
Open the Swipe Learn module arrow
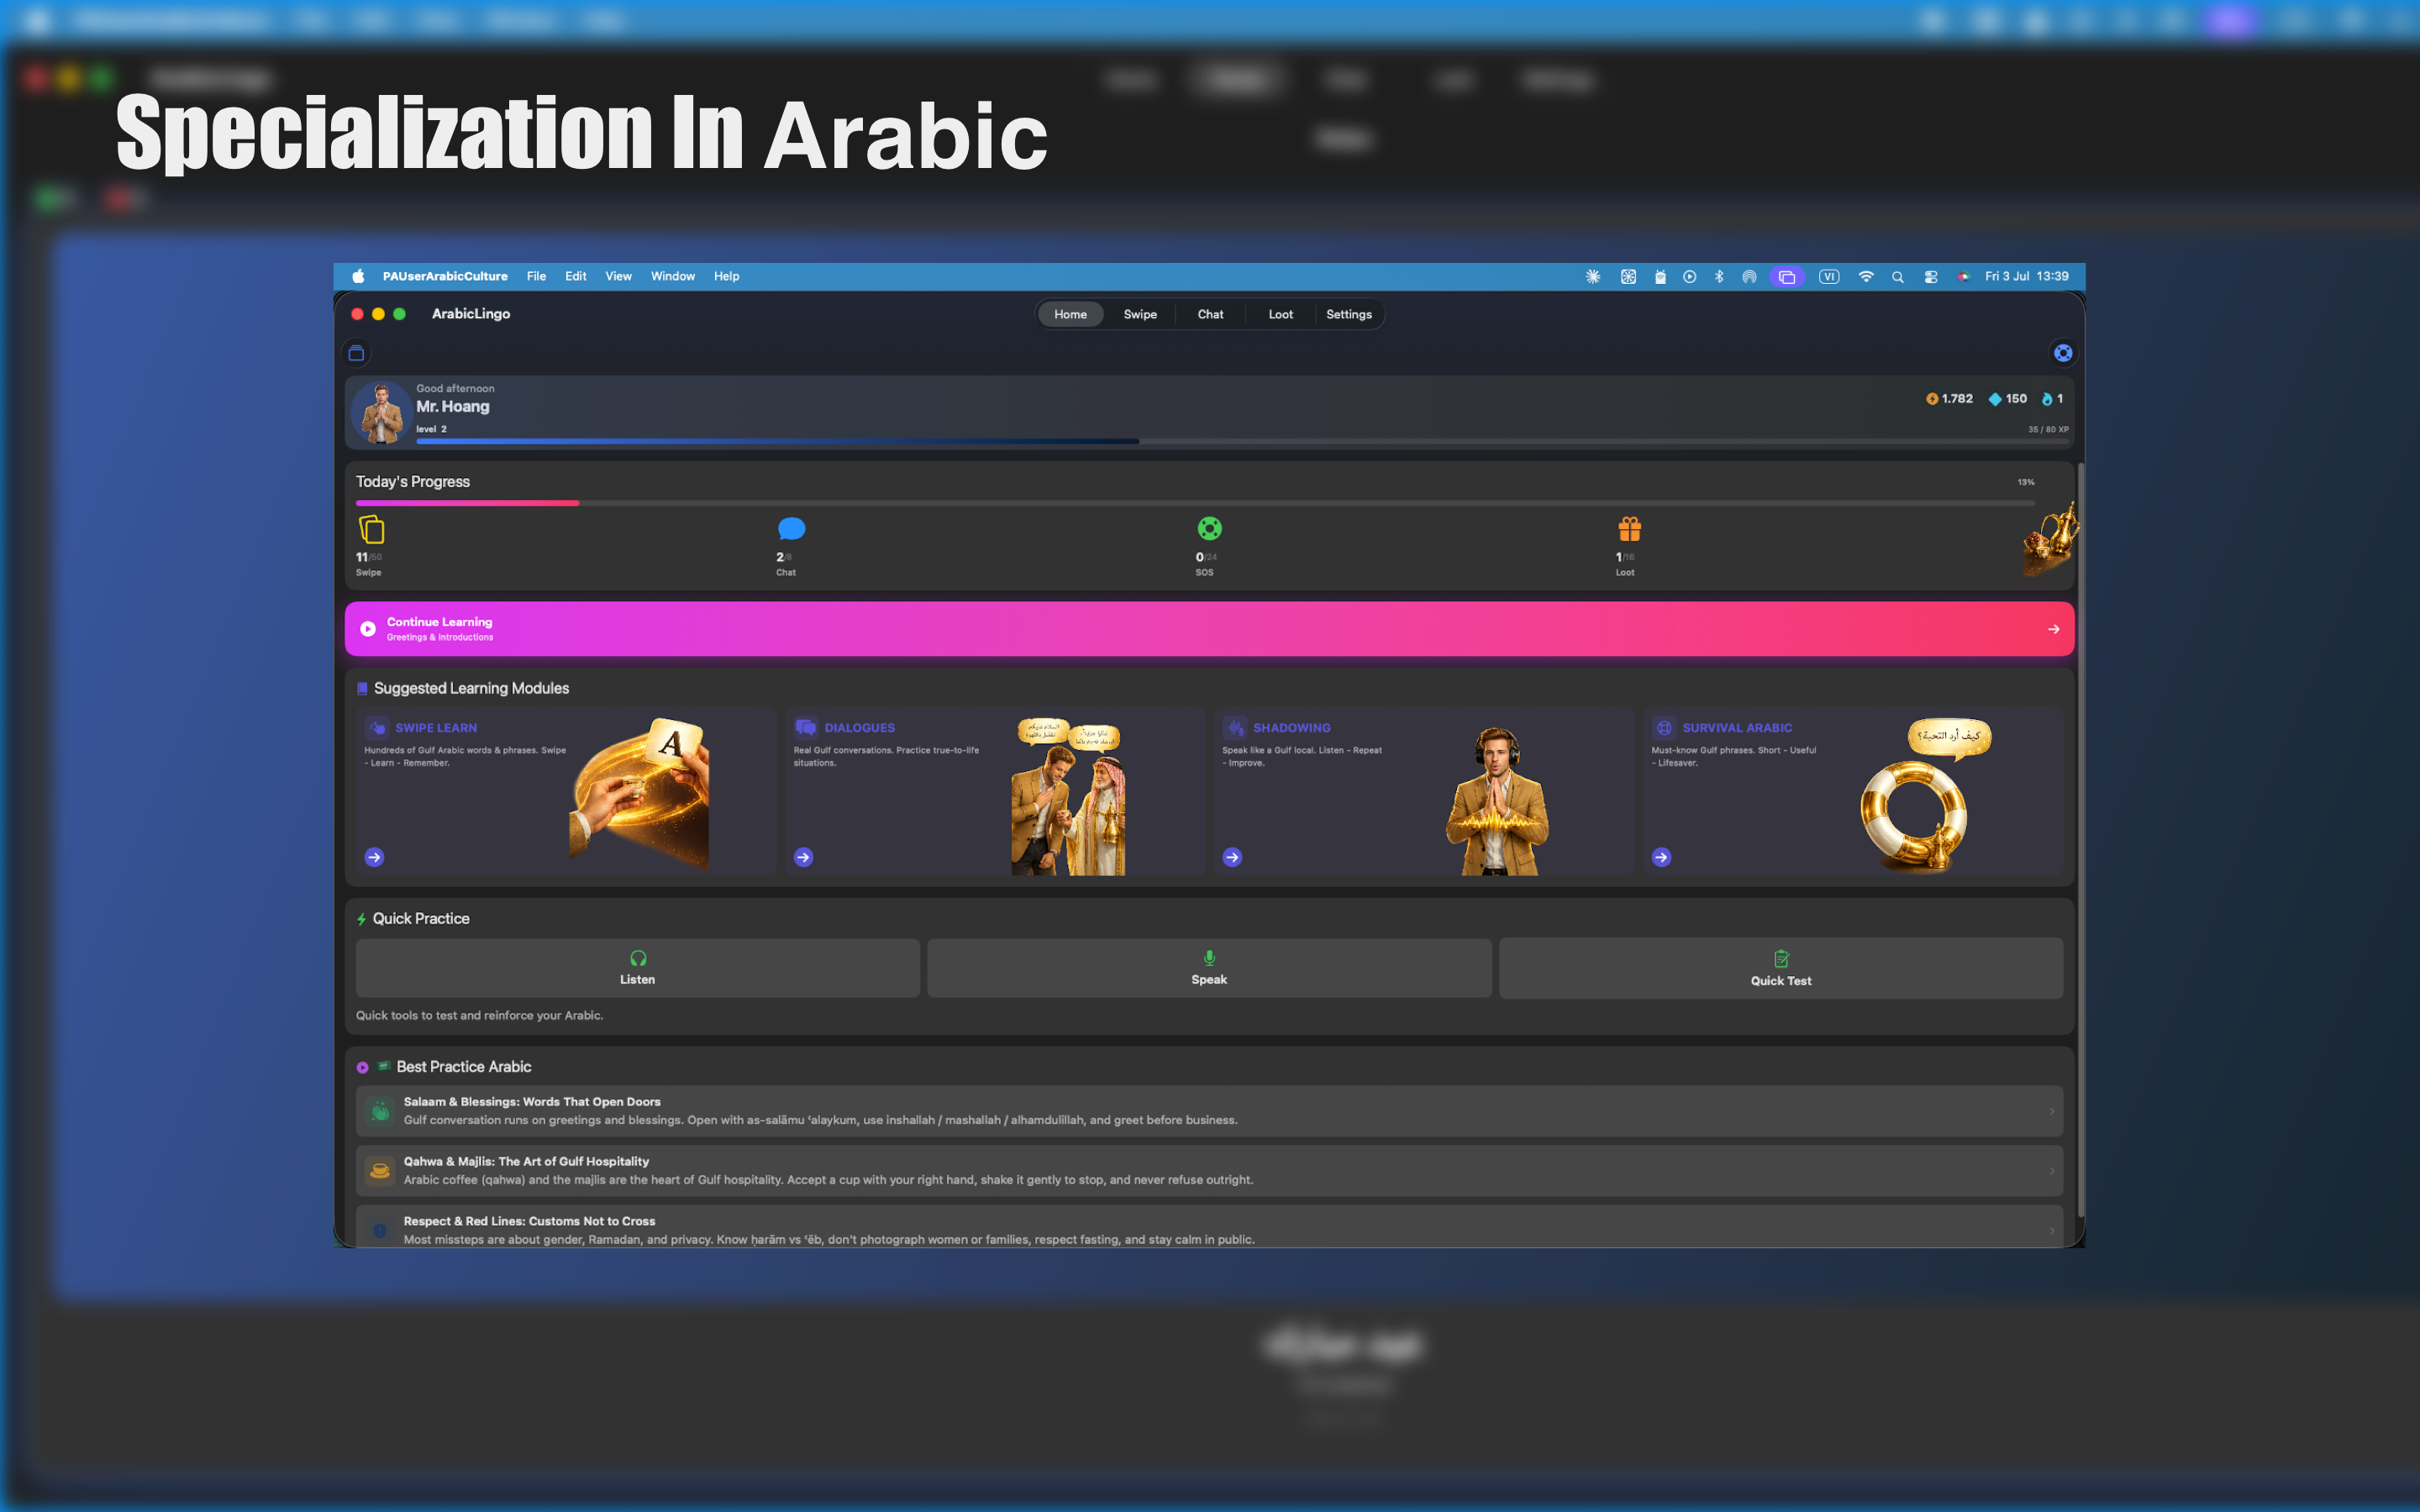pyautogui.click(x=374, y=857)
